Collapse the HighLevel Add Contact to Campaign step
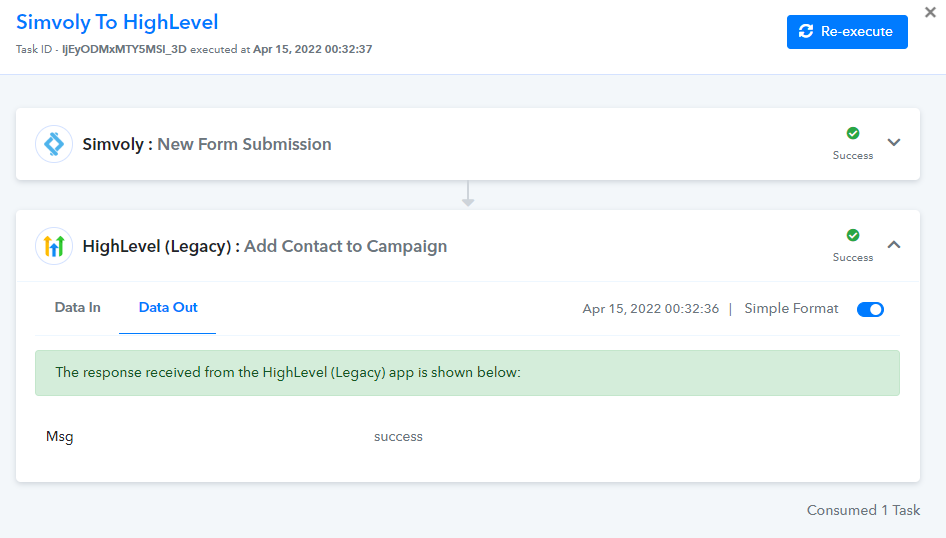Screen dimensions: 946x538 click(x=894, y=244)
